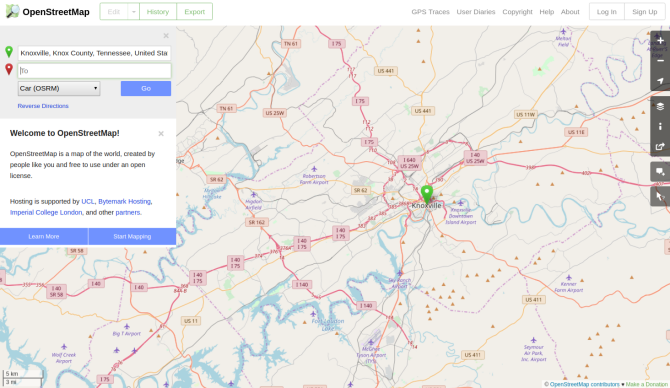Click the McGhee Tyson Airport icon on map
670x388 pixels.
370,342
